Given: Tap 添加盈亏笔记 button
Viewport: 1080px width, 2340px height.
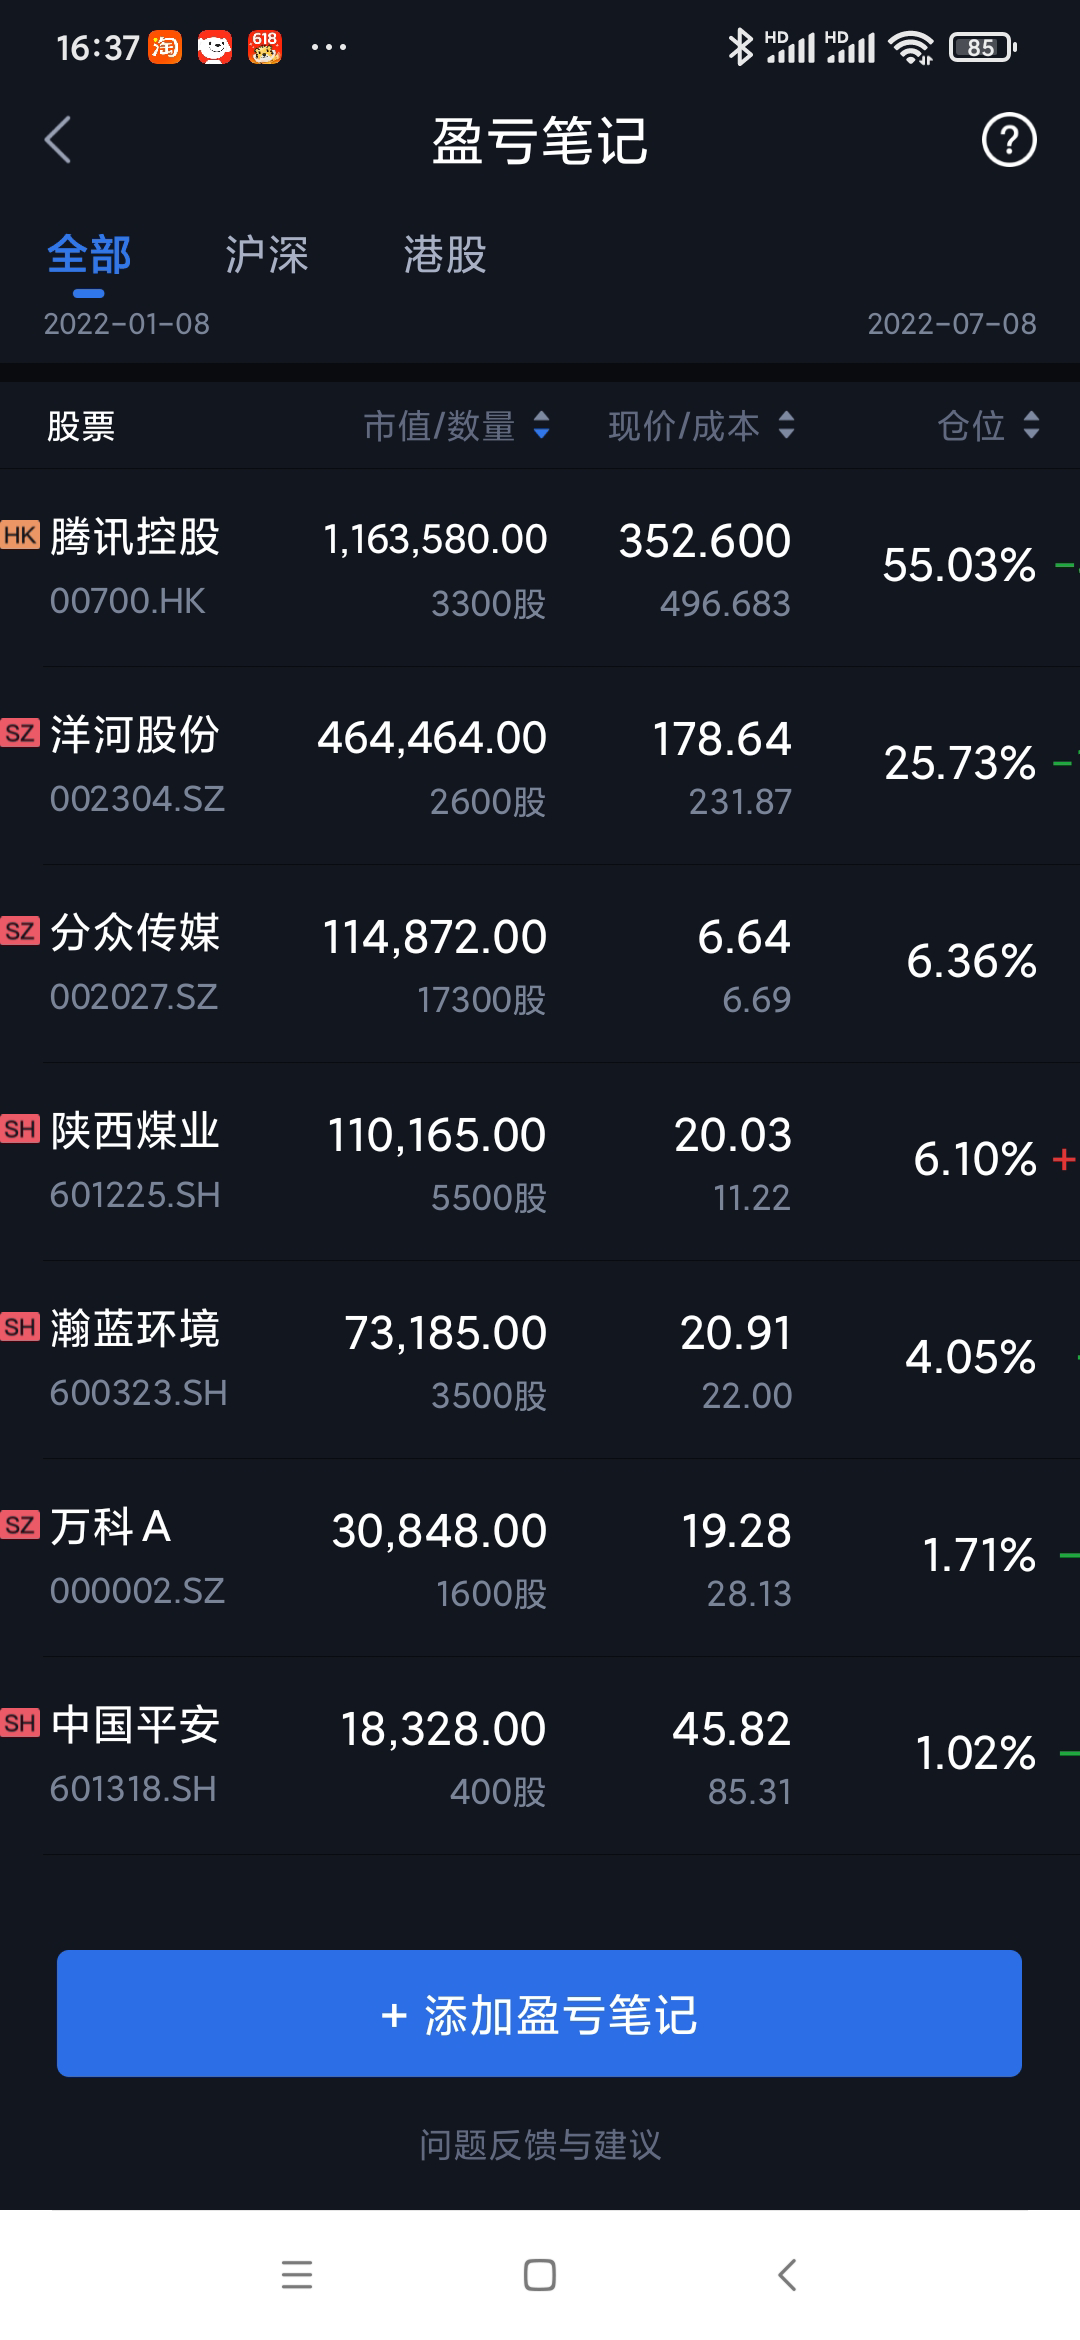Looking at the screenshot, I should 539,2014.
